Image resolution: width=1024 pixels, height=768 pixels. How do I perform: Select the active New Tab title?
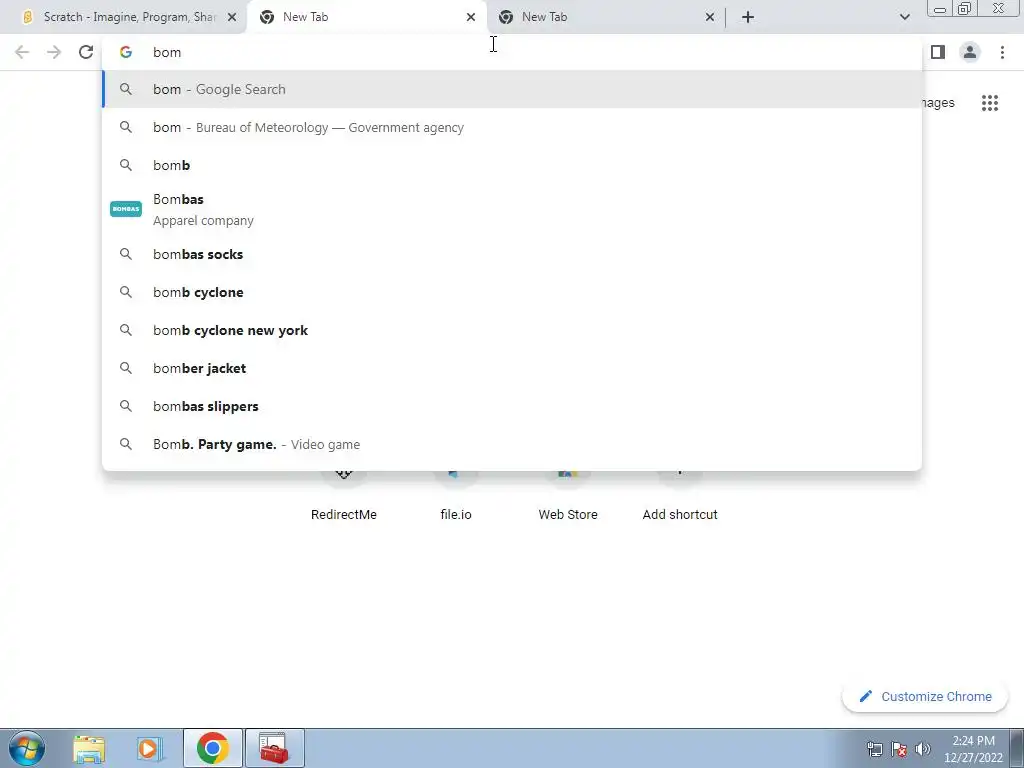306,17
